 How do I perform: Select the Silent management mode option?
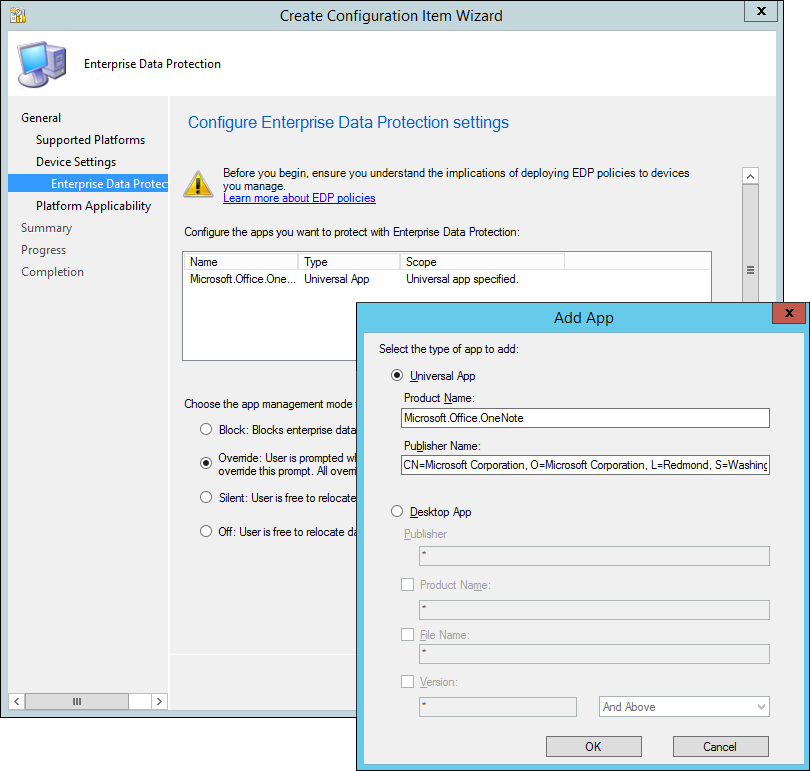[206, 497]
